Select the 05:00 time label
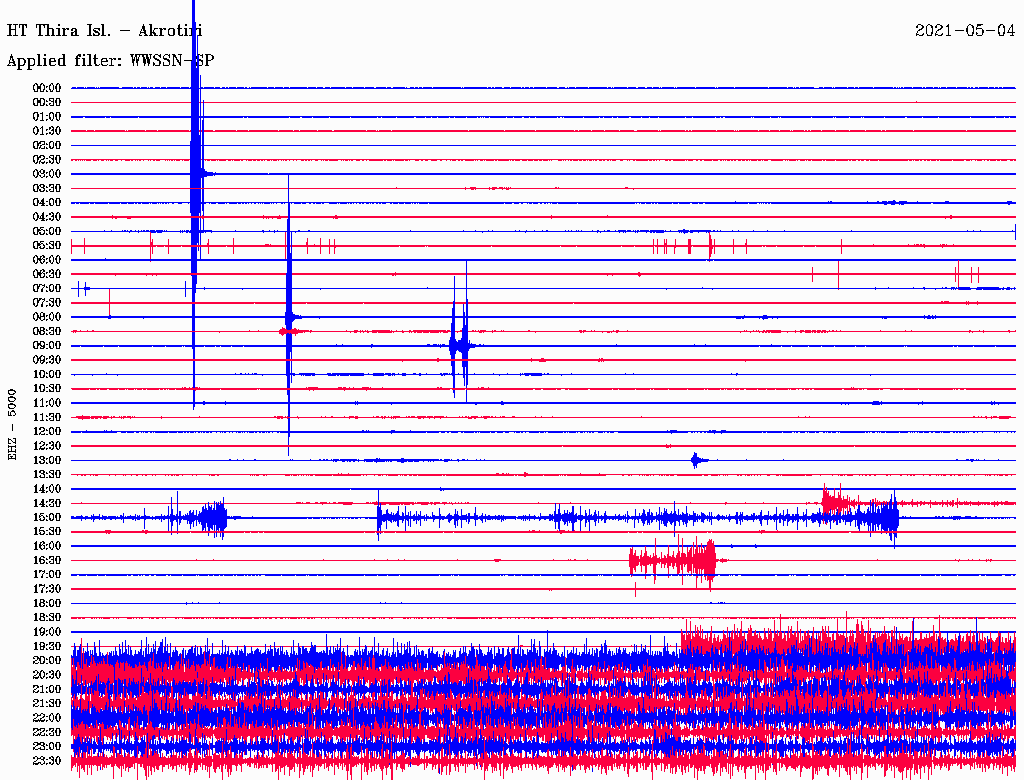This screenshot has width=1024, height=780. point(46,231)
